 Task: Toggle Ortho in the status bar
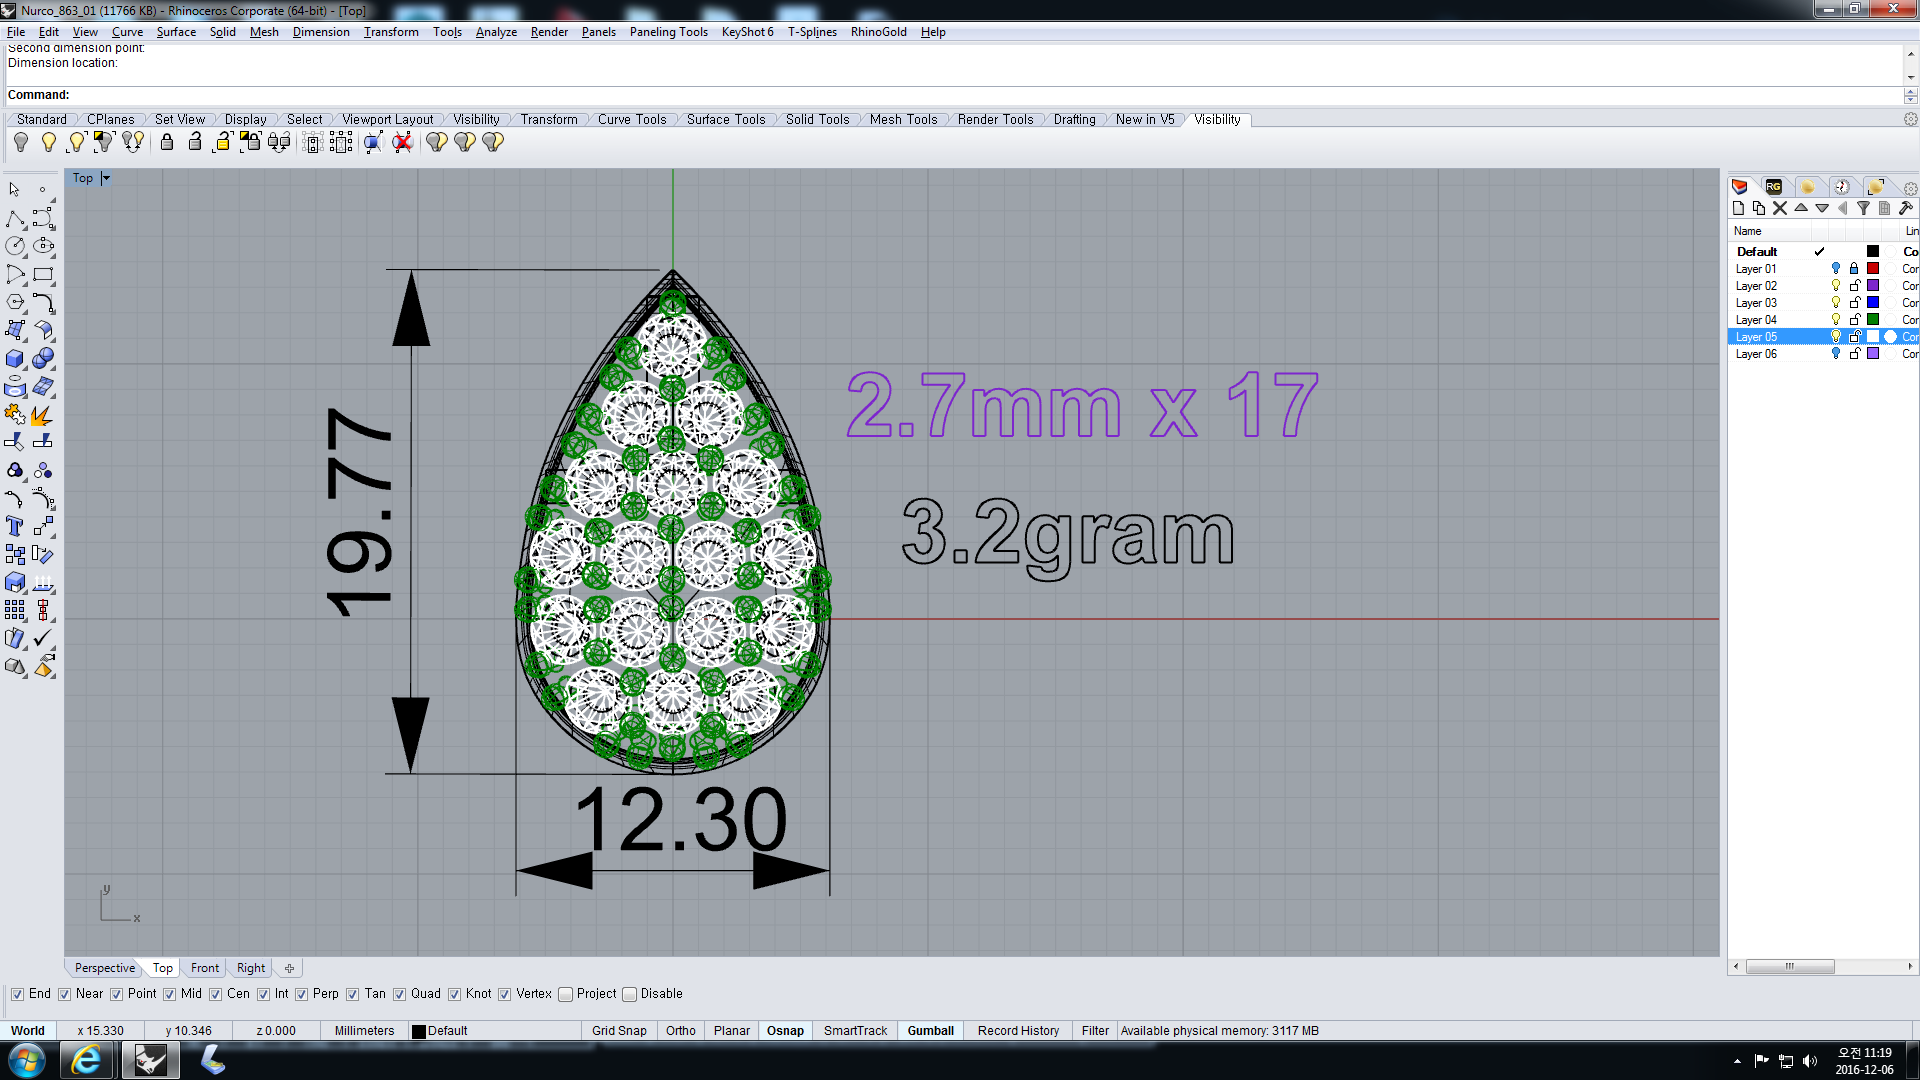tap(680, 1031)
